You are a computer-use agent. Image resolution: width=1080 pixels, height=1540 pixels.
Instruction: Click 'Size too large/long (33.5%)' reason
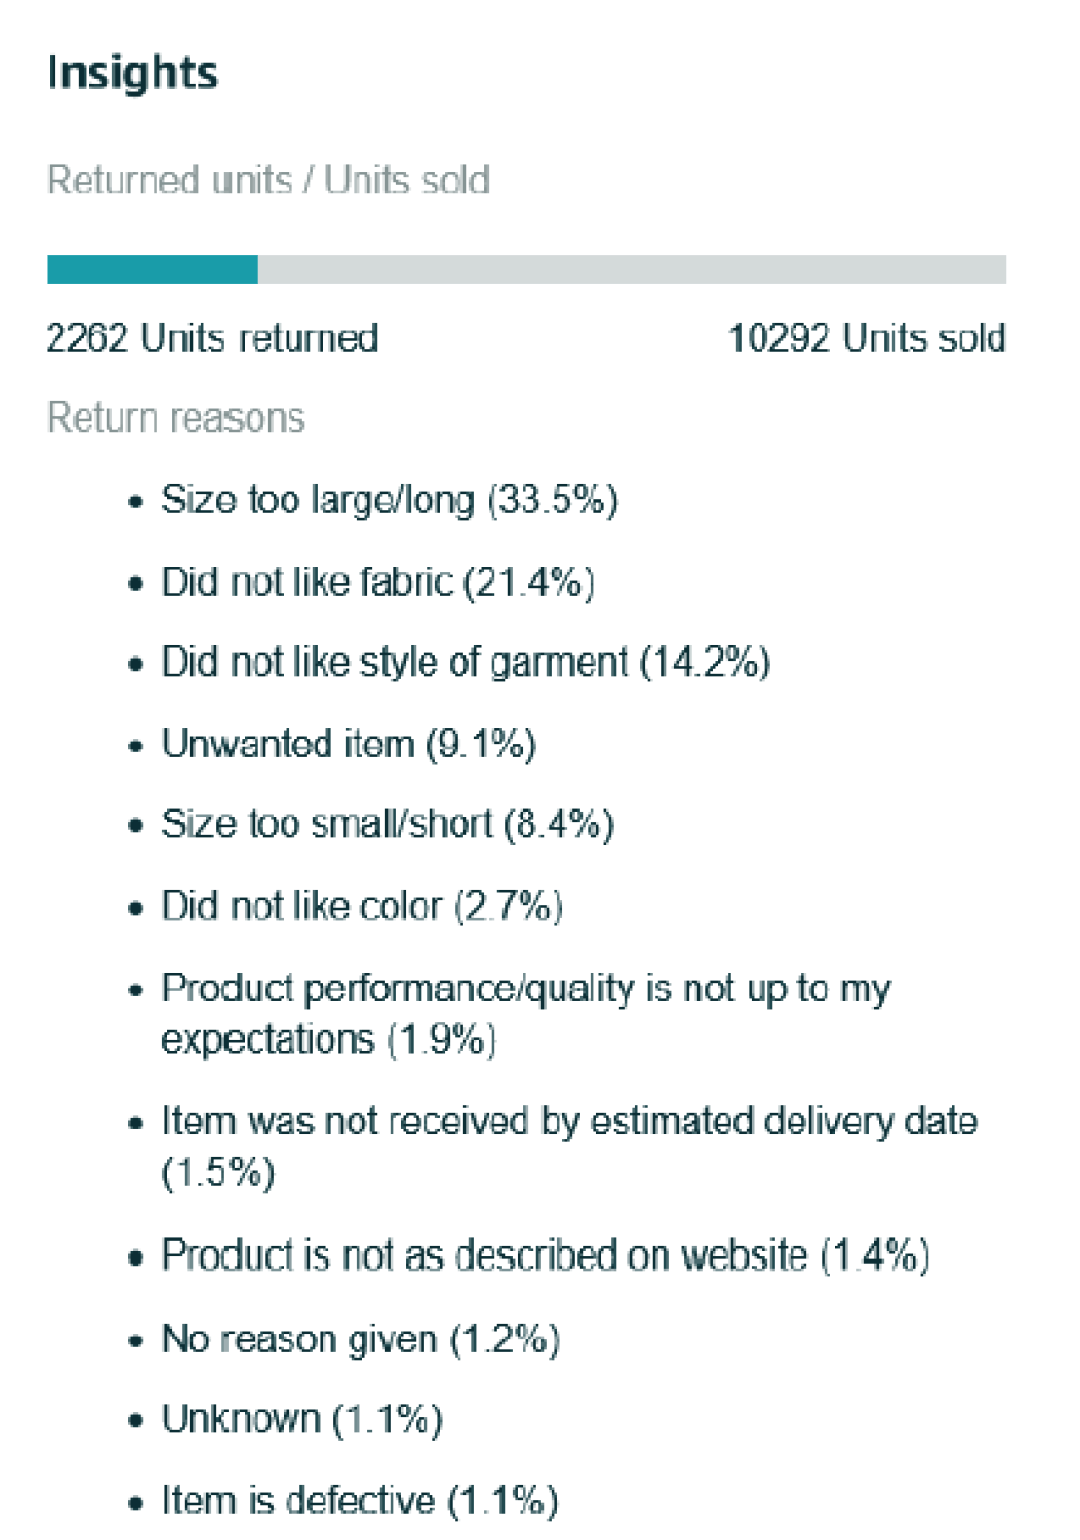click(389, 499)
